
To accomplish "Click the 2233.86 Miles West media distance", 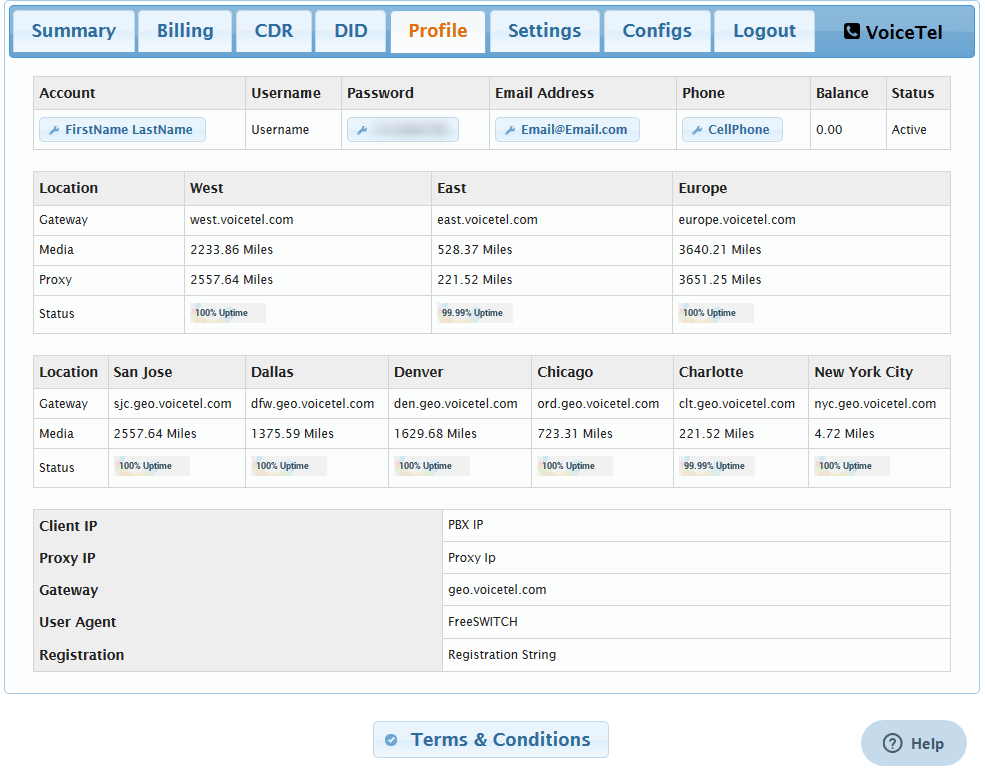I will pos(232,250).
